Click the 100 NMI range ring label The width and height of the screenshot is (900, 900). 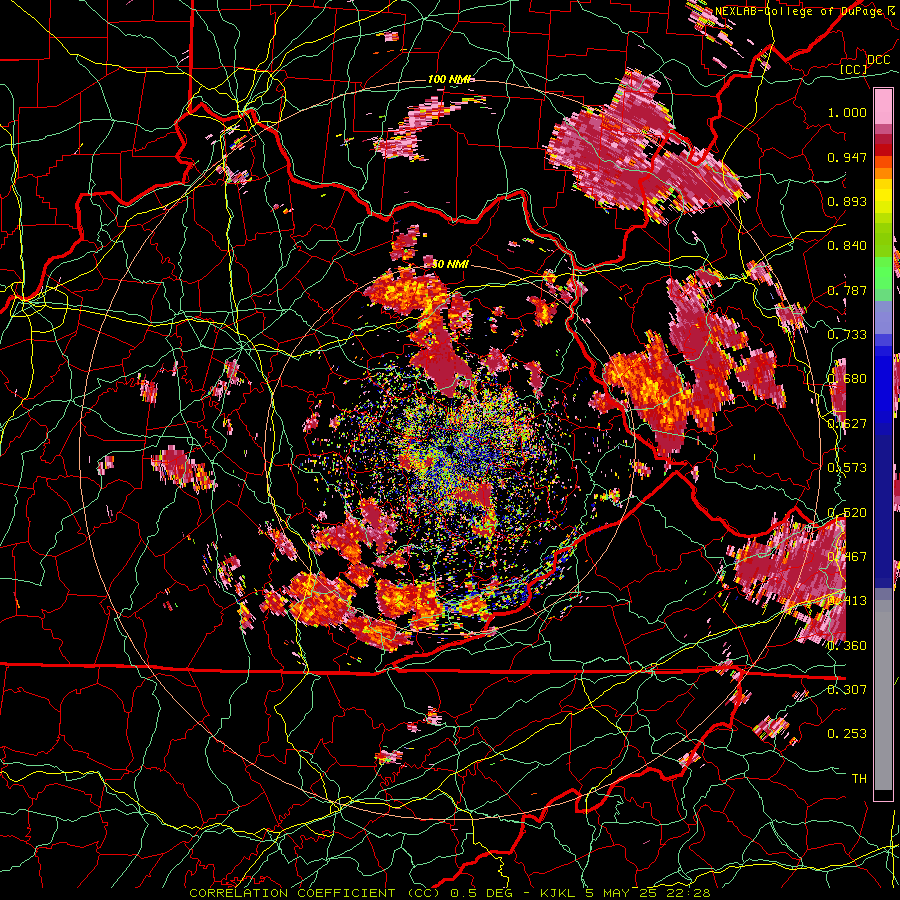click(450, 79)
